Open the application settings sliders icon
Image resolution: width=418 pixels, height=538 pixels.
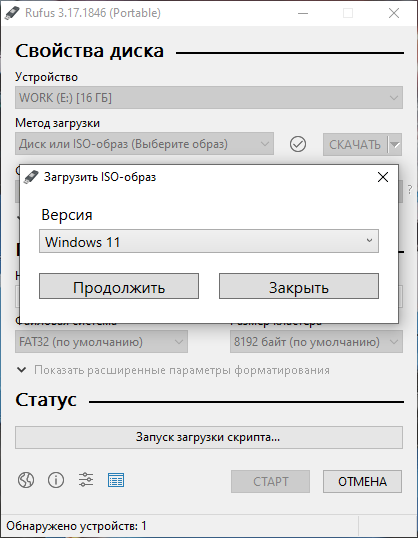click(86, 480)
